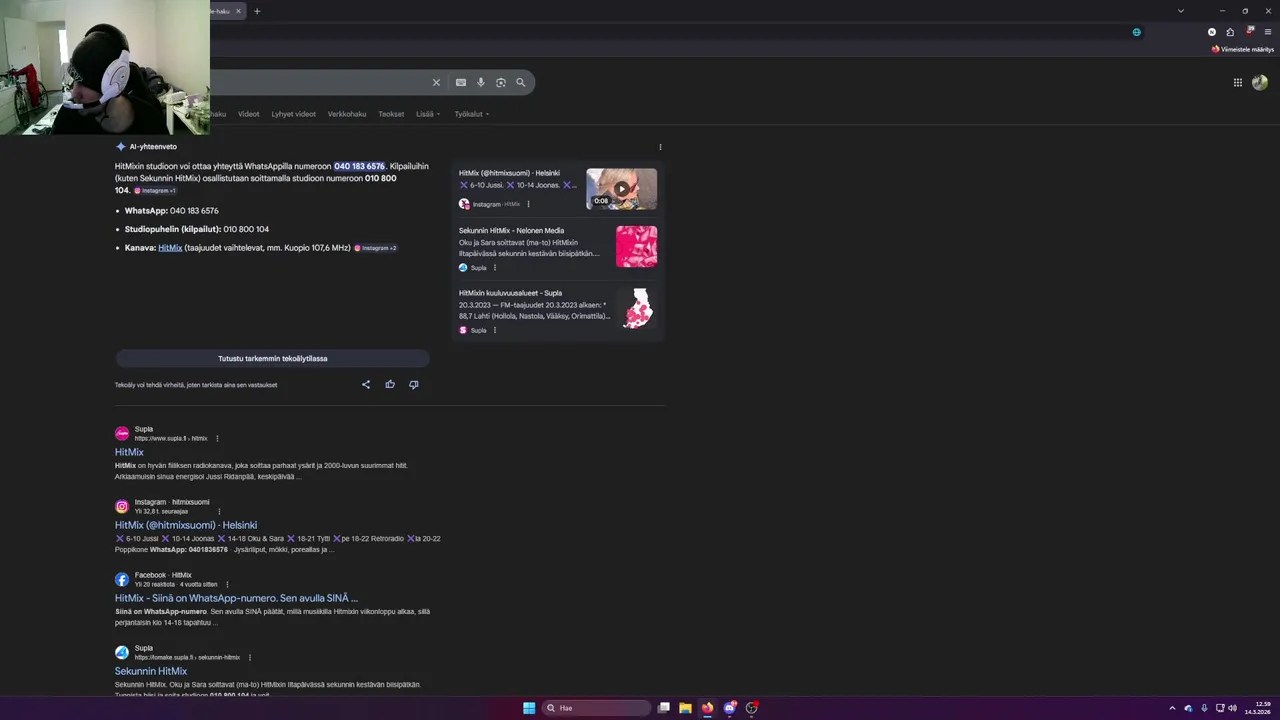Screen dimensions: 1280x720
Task: Click the red extension icon with badge
Action: 1250,31
